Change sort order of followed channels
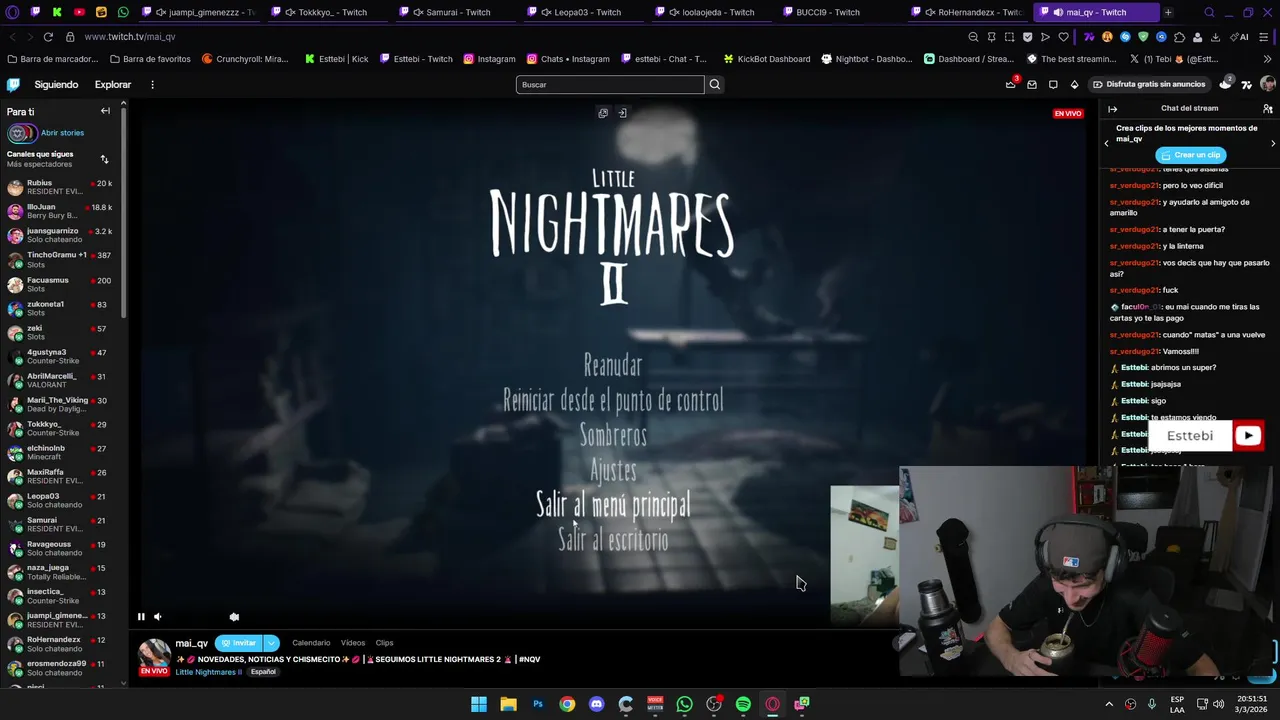The image size is (1280, 720). pos(104,159)
